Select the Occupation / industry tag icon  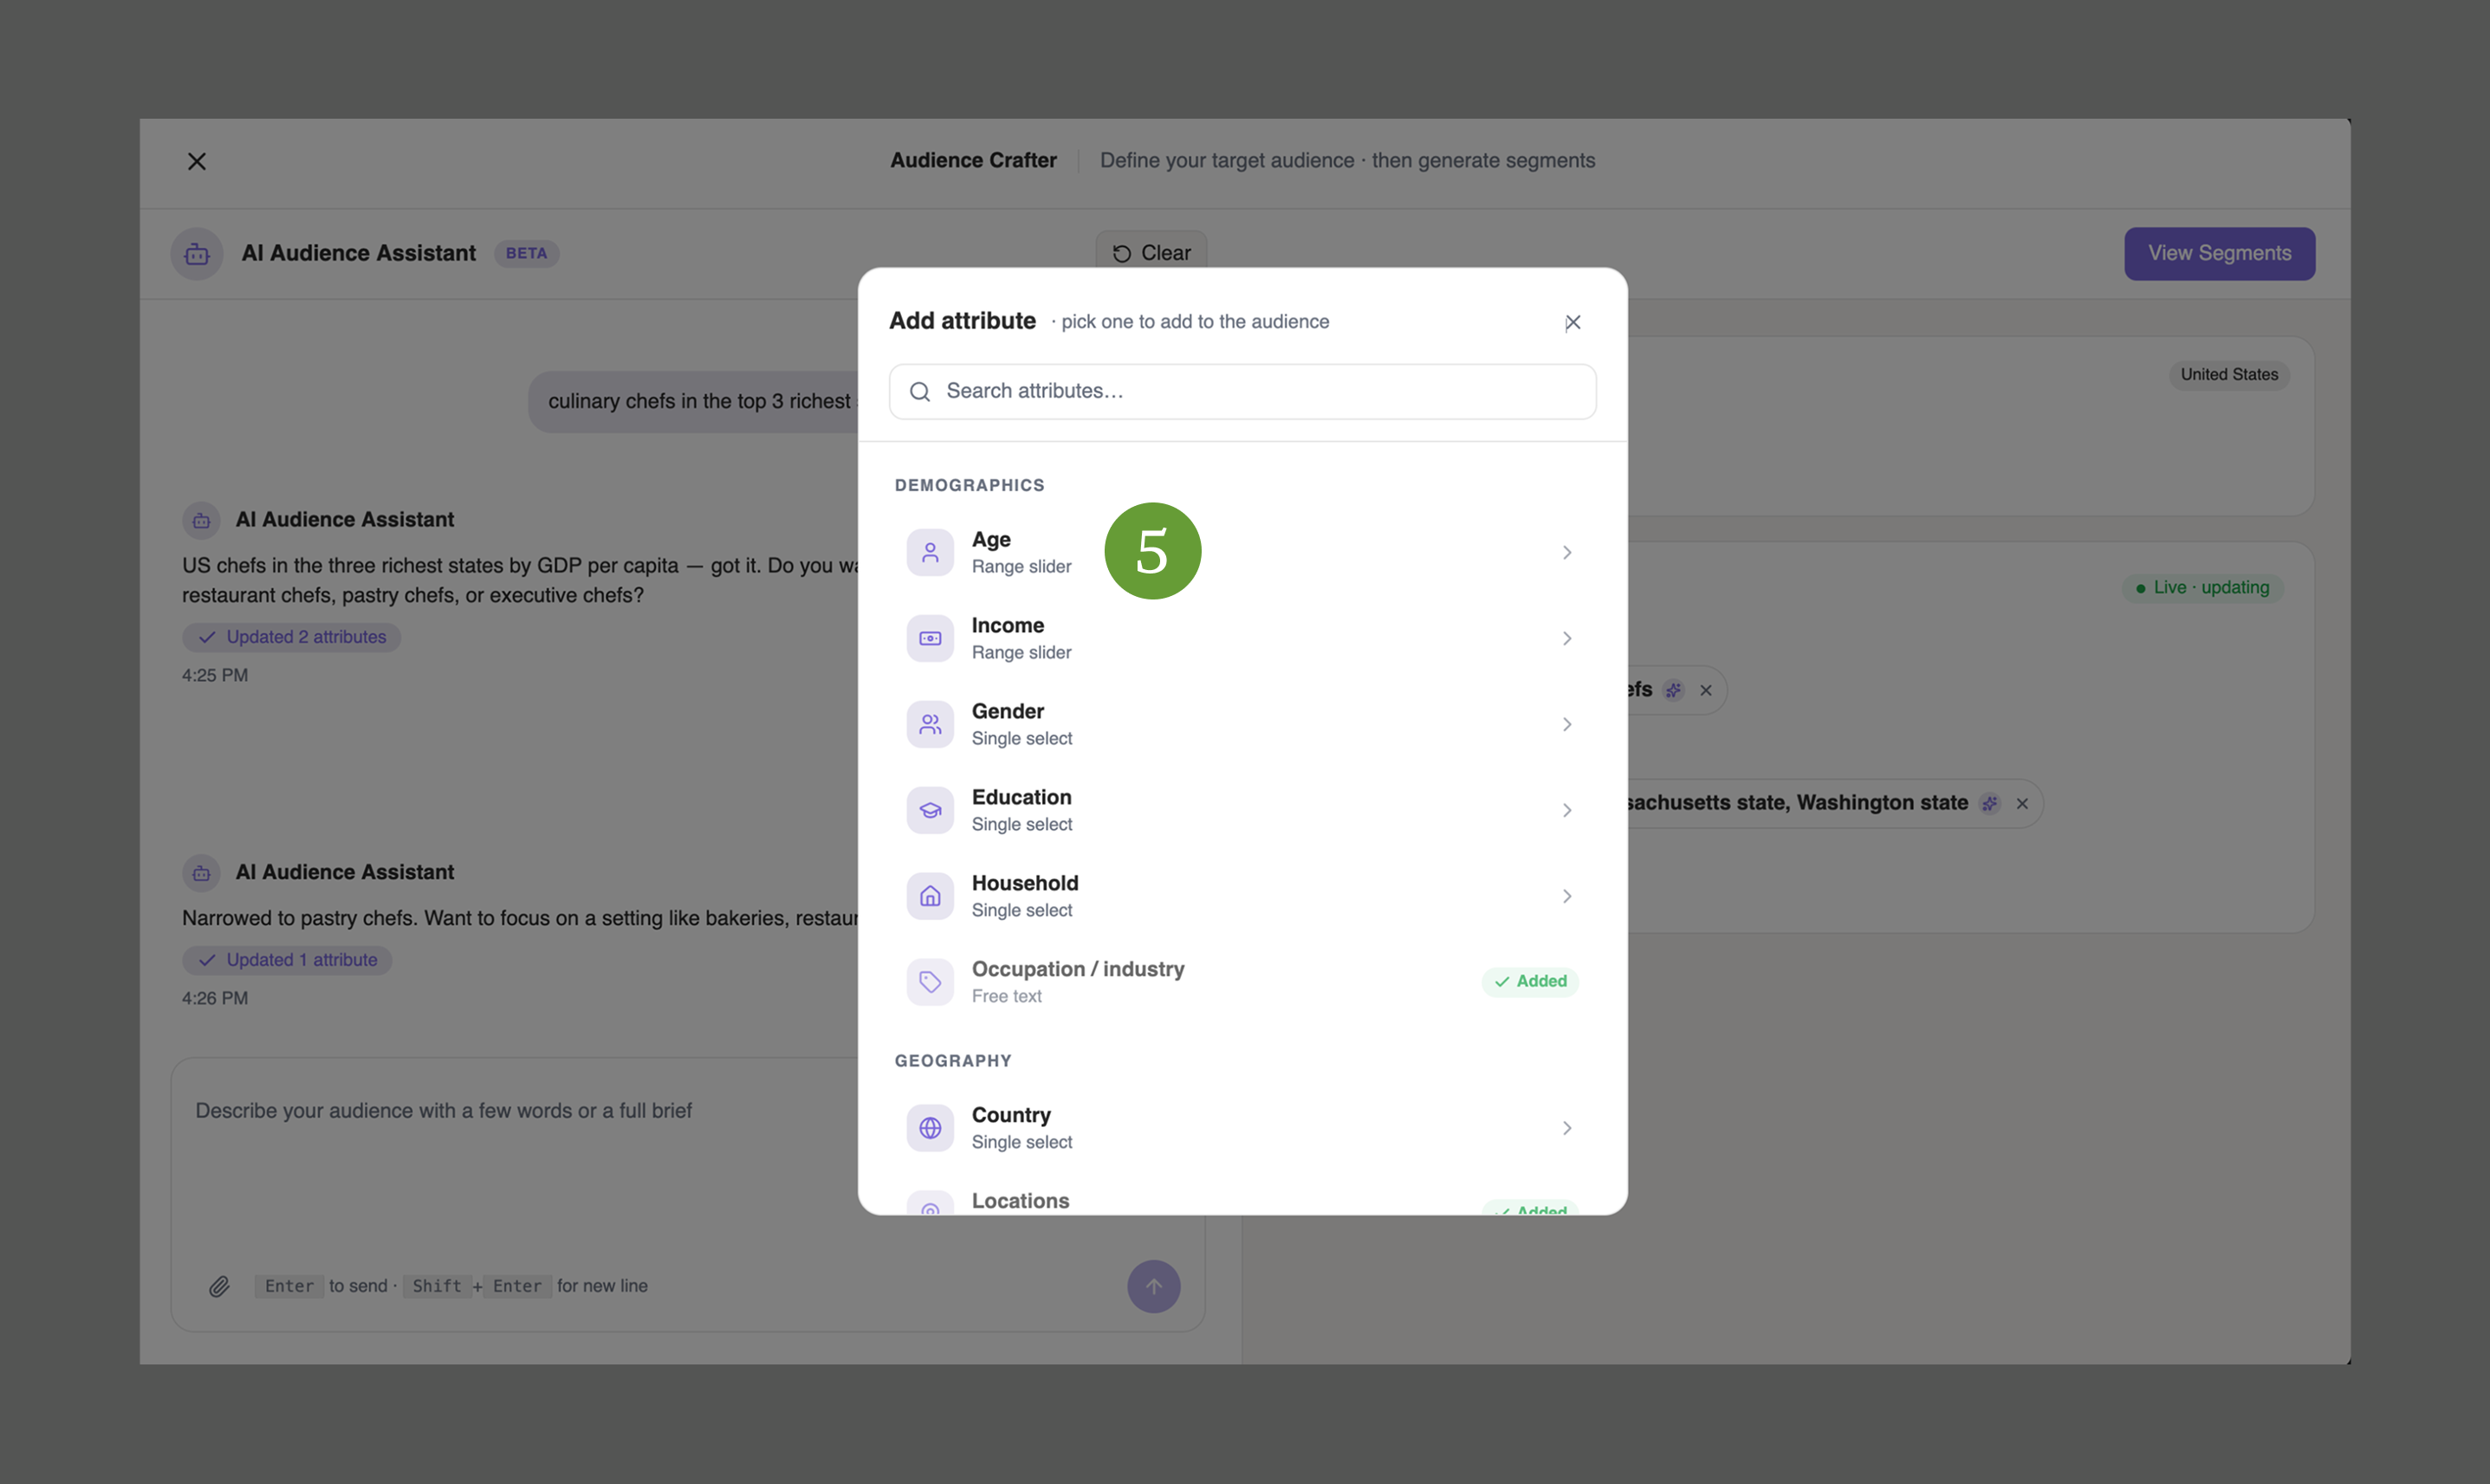tap(930, 982)
